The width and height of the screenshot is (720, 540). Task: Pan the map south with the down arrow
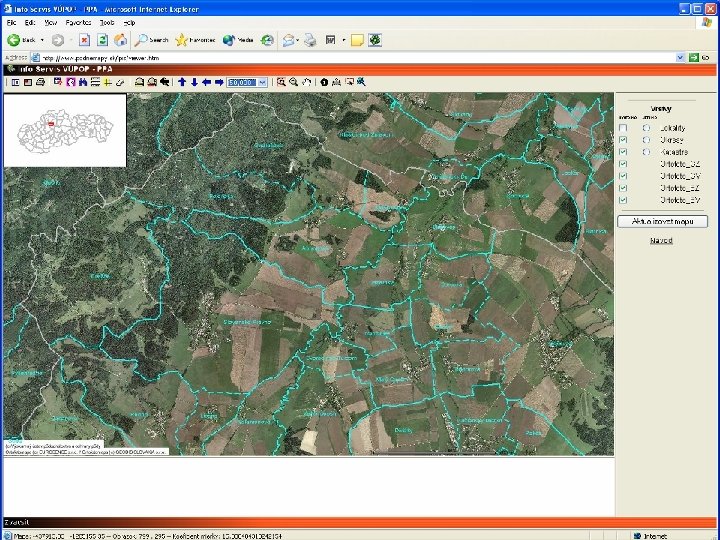point(194,82)
